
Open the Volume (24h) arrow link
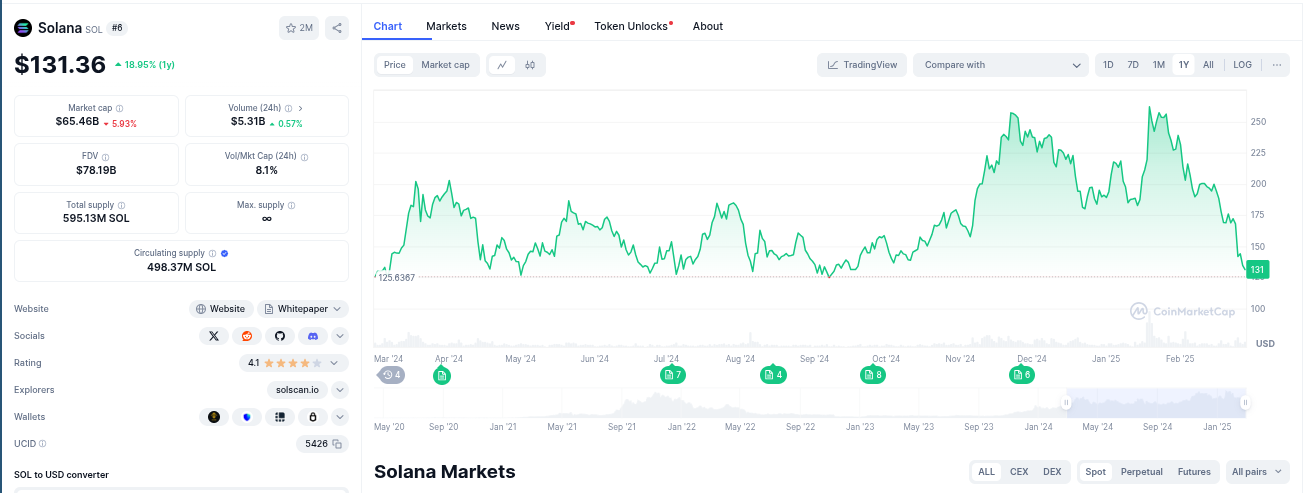pyautogui.click(x=301, y=108)
